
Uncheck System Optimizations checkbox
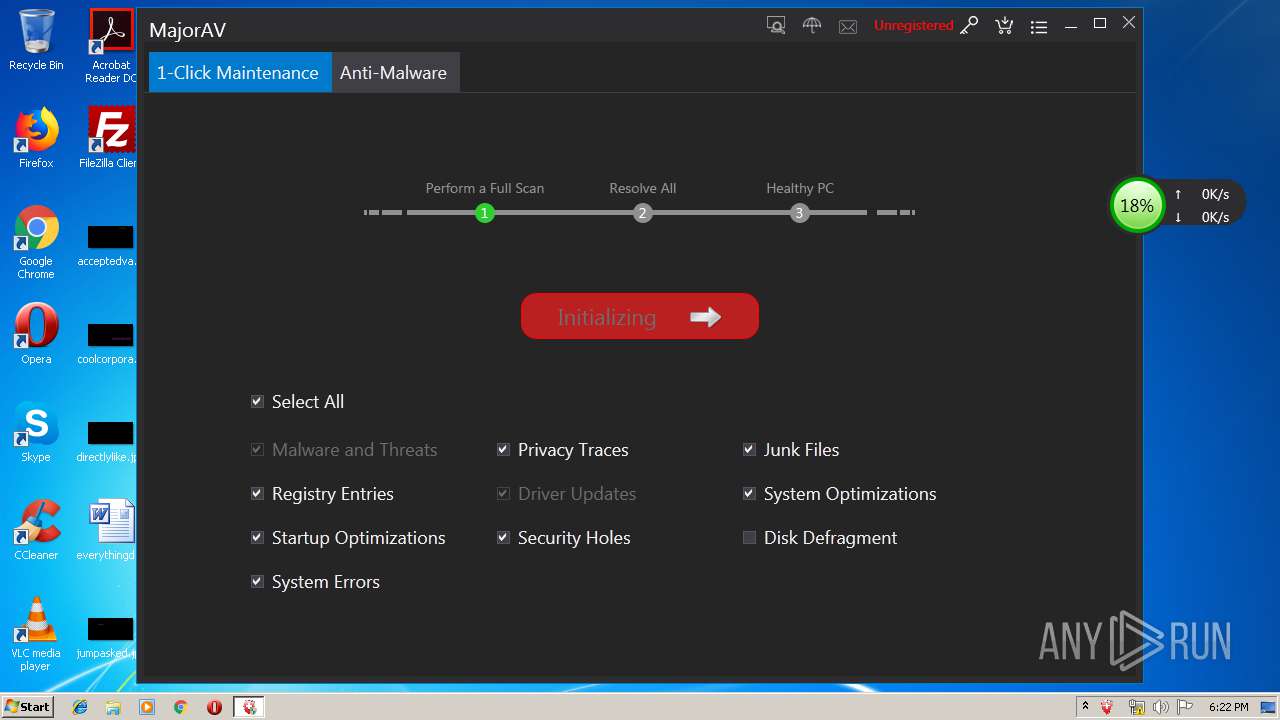749,494
